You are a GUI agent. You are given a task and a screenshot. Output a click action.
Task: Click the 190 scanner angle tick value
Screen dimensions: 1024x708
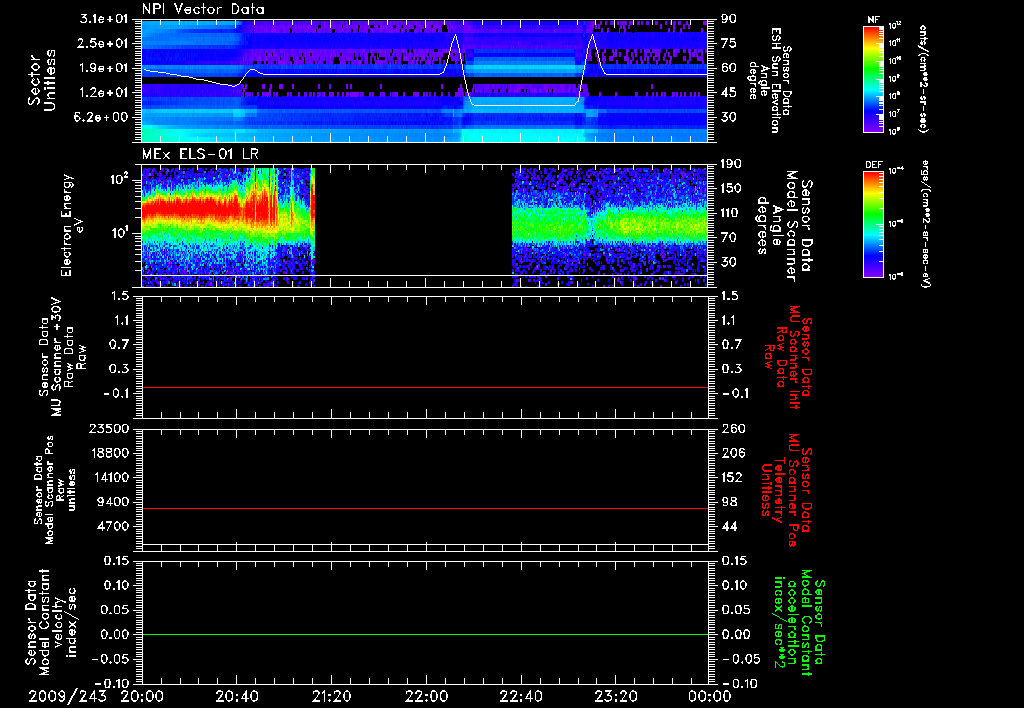click(731, 164)
